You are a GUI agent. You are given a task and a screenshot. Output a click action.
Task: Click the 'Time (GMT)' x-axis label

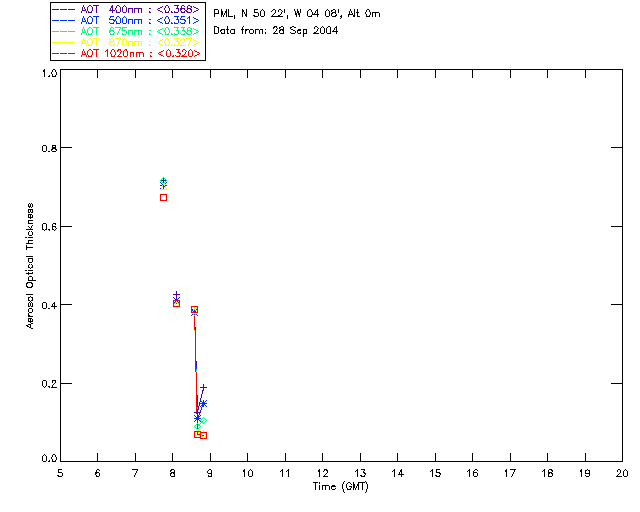341,486
